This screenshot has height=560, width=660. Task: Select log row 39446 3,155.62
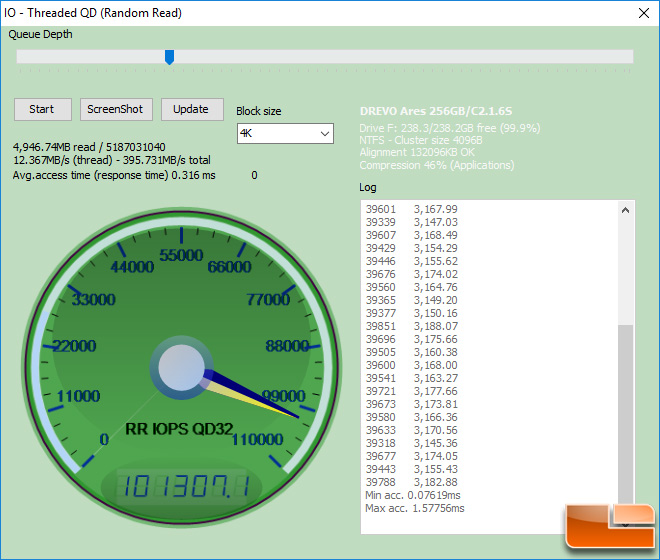tap(411, 261)
